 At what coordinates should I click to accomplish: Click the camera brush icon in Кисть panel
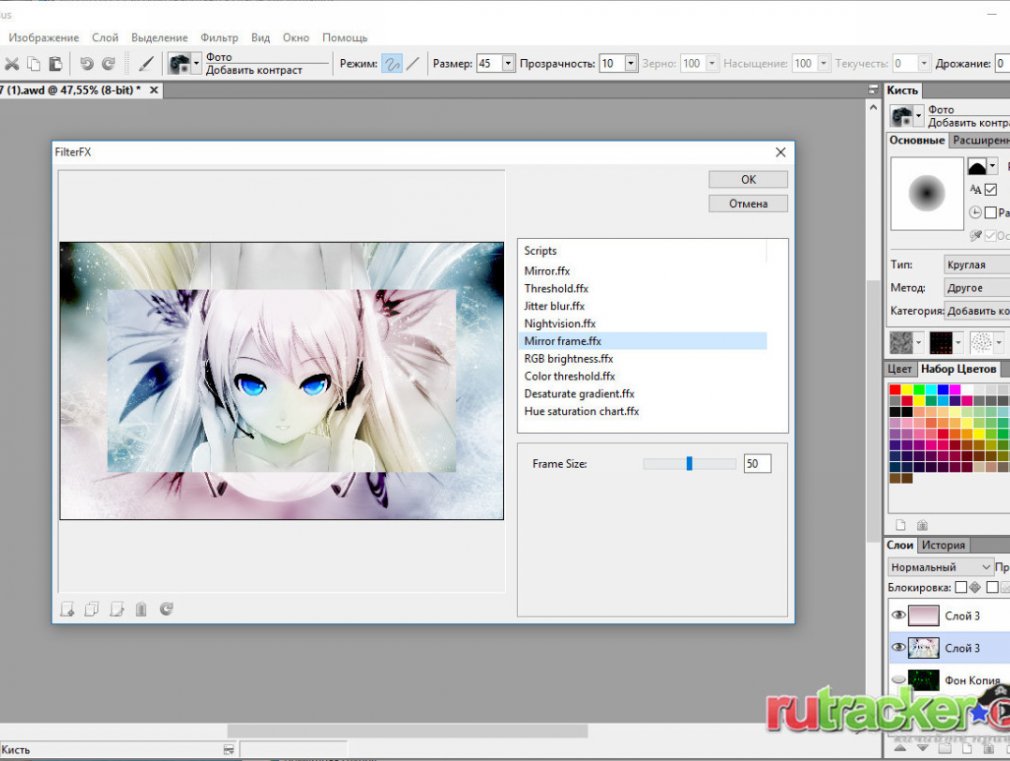coord(902,117)
